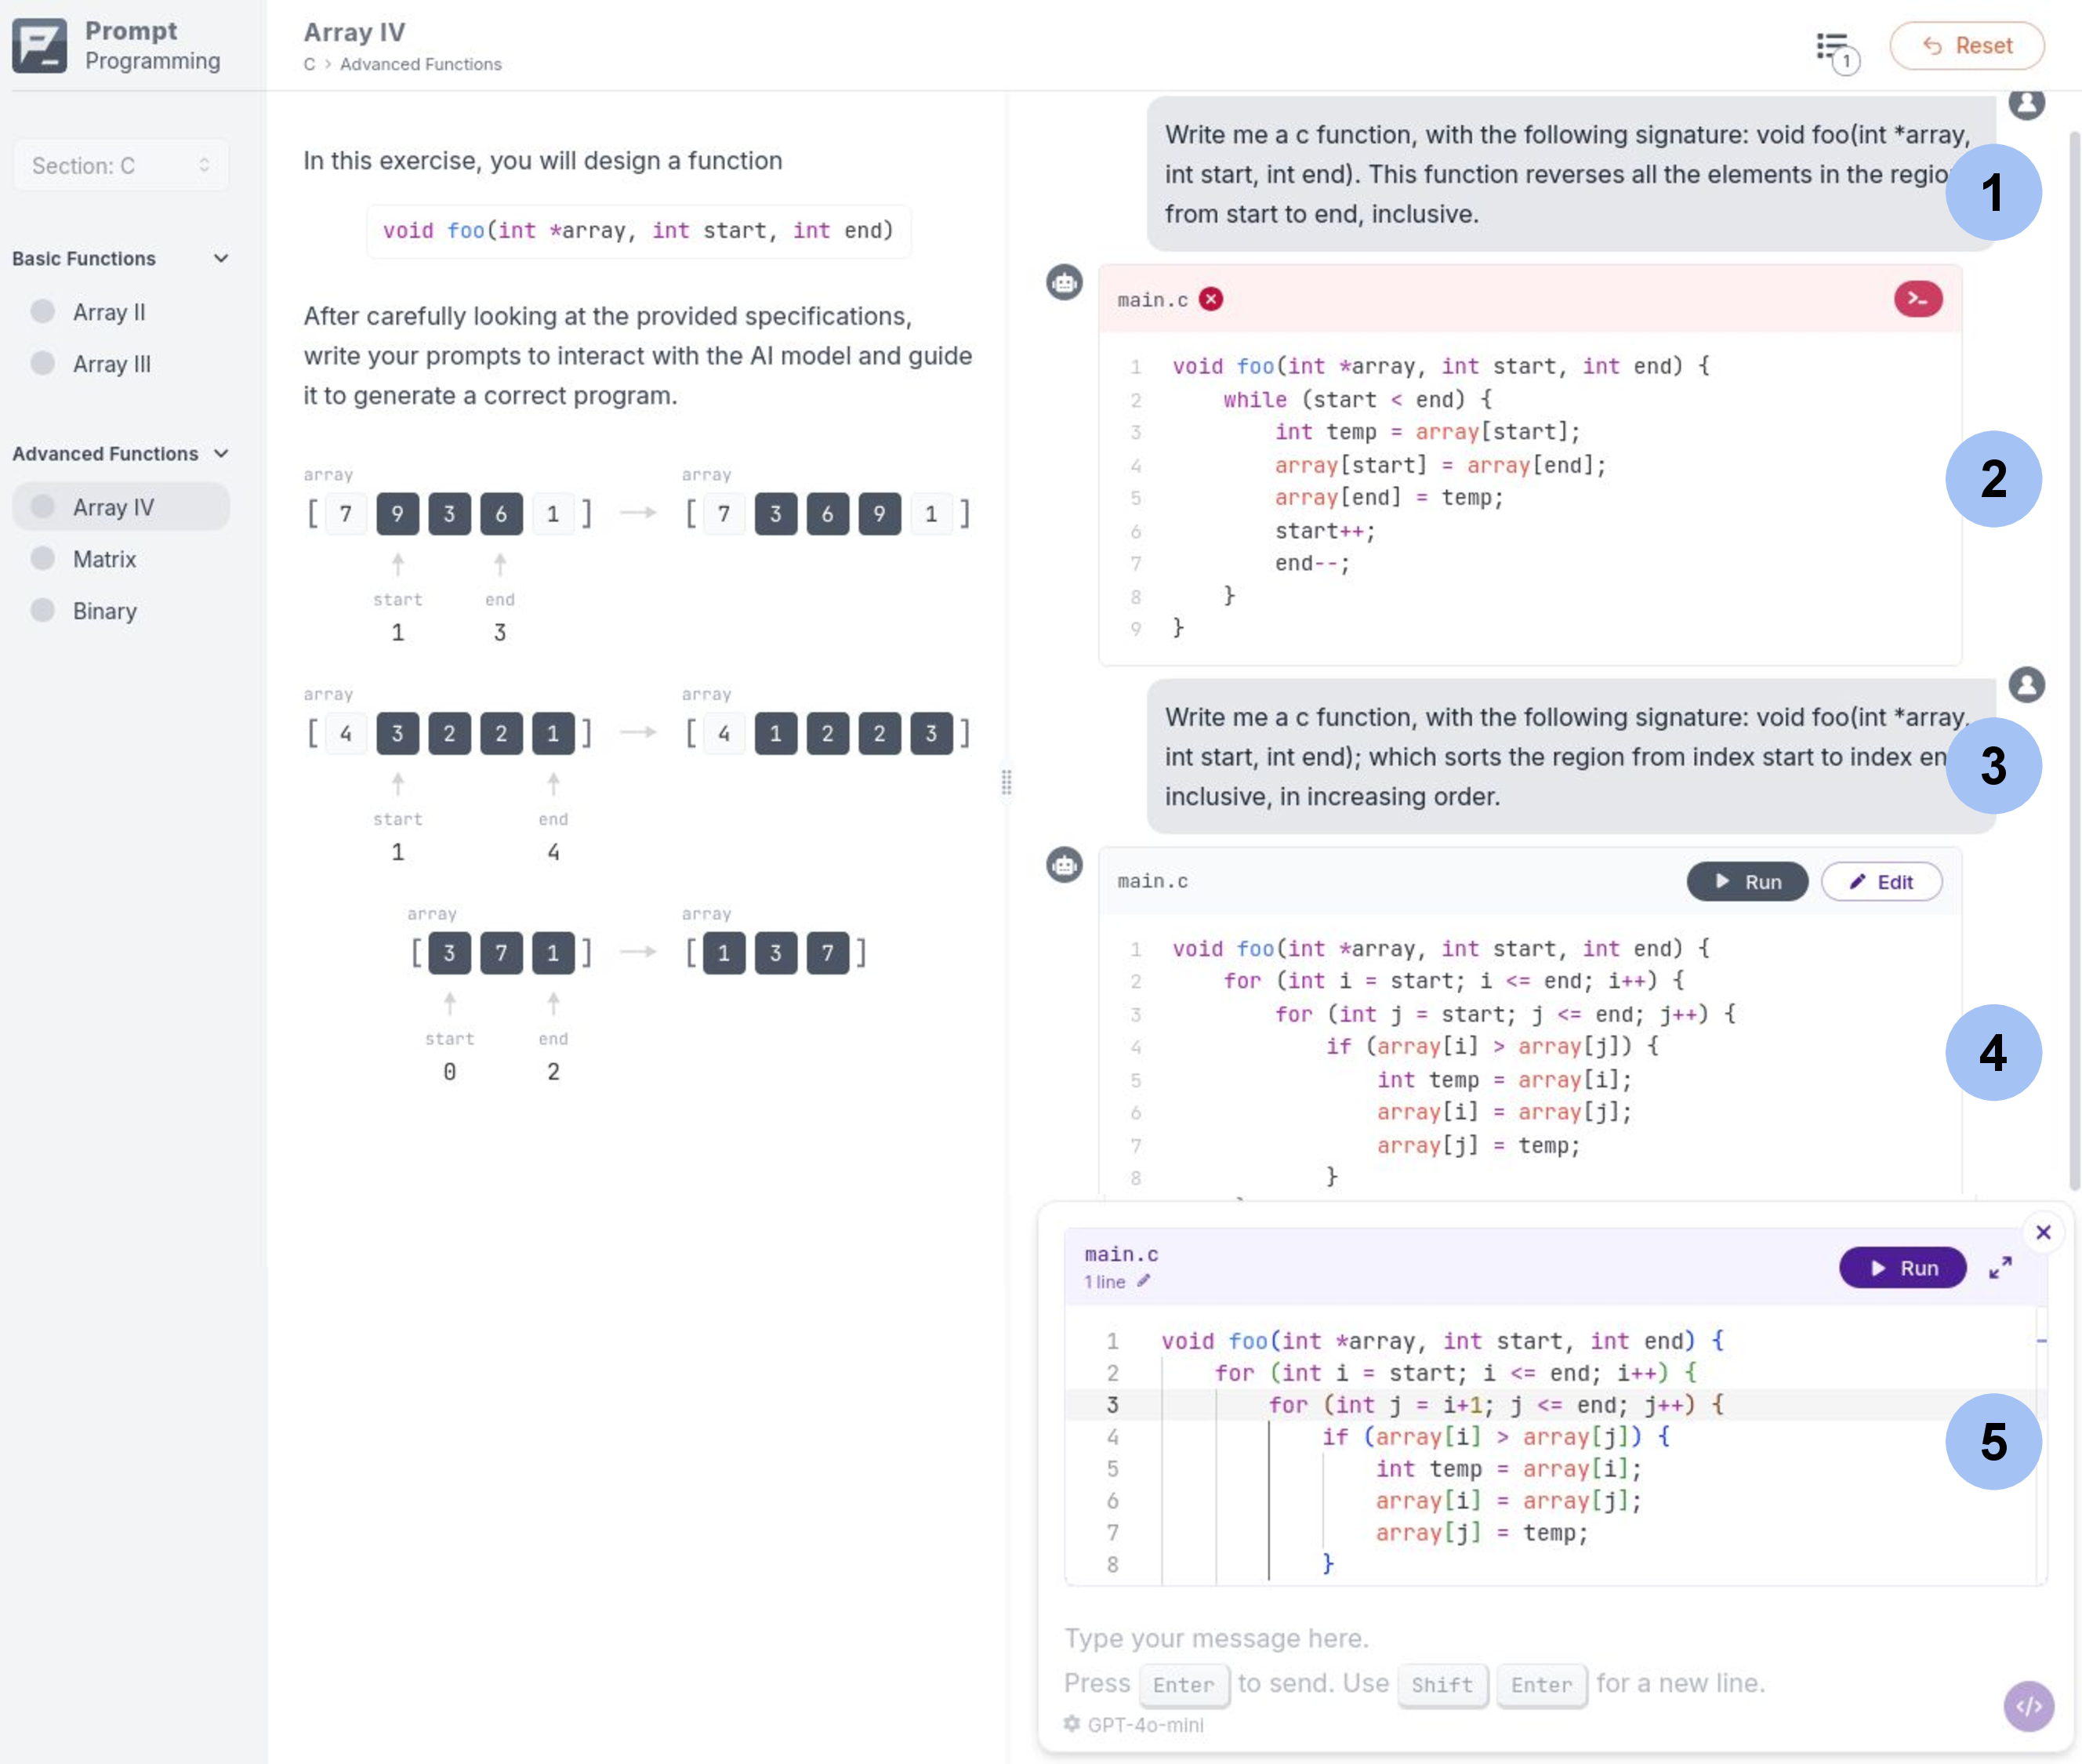2082x1764 pixels.
Task: Click the second prompt about sorting region
Action: [x=1570, y=757]
